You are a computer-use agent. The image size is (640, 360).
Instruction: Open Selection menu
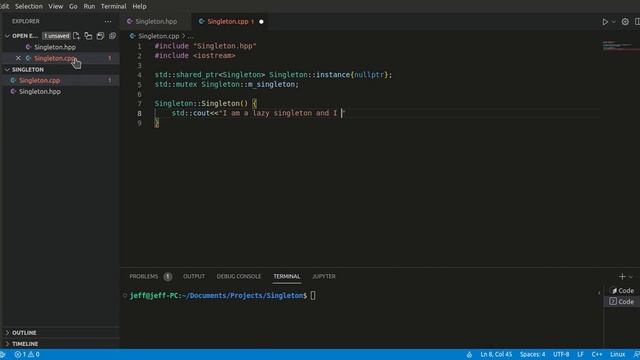click(29, 6)
